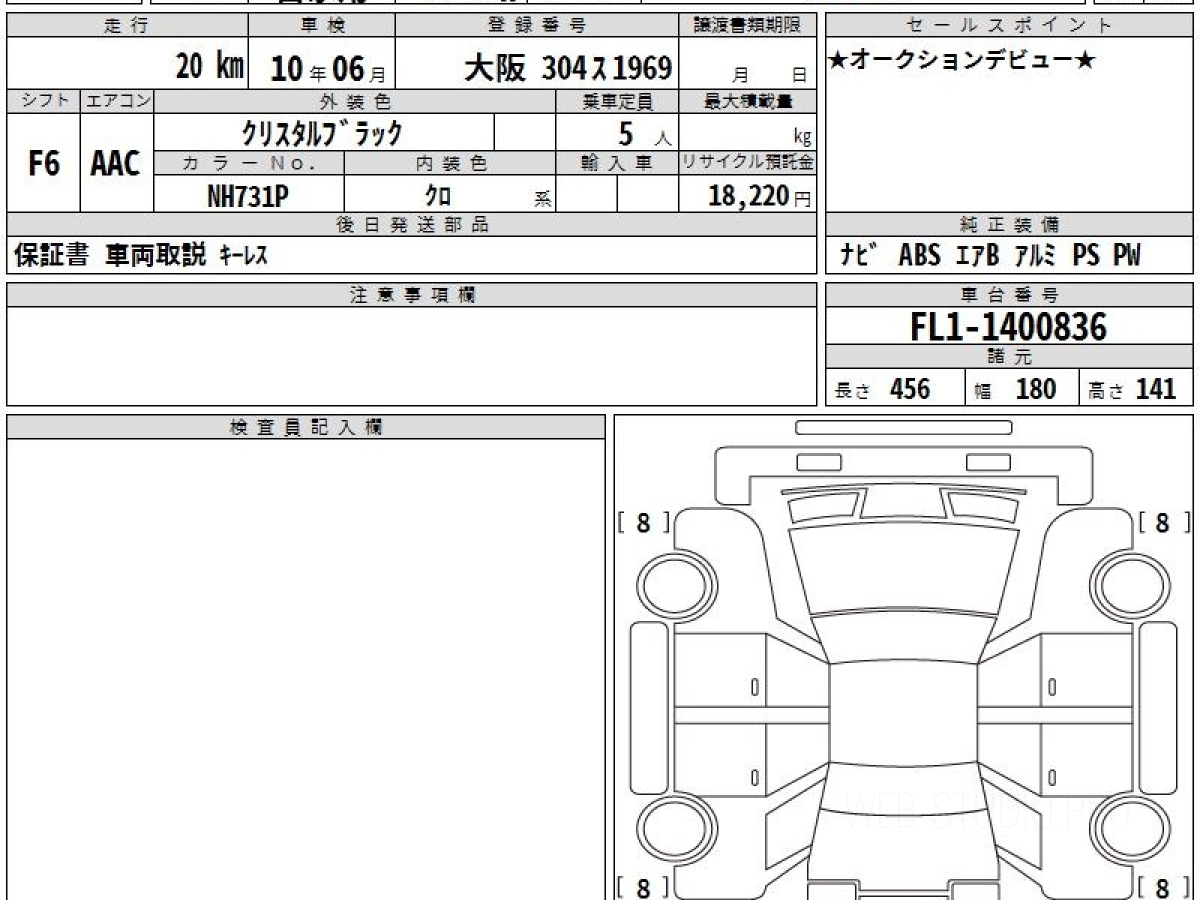Viewport: 1200px width, 900px height.
Task: Click the kg unit in max load cell
Action: (x=801, y=139)
